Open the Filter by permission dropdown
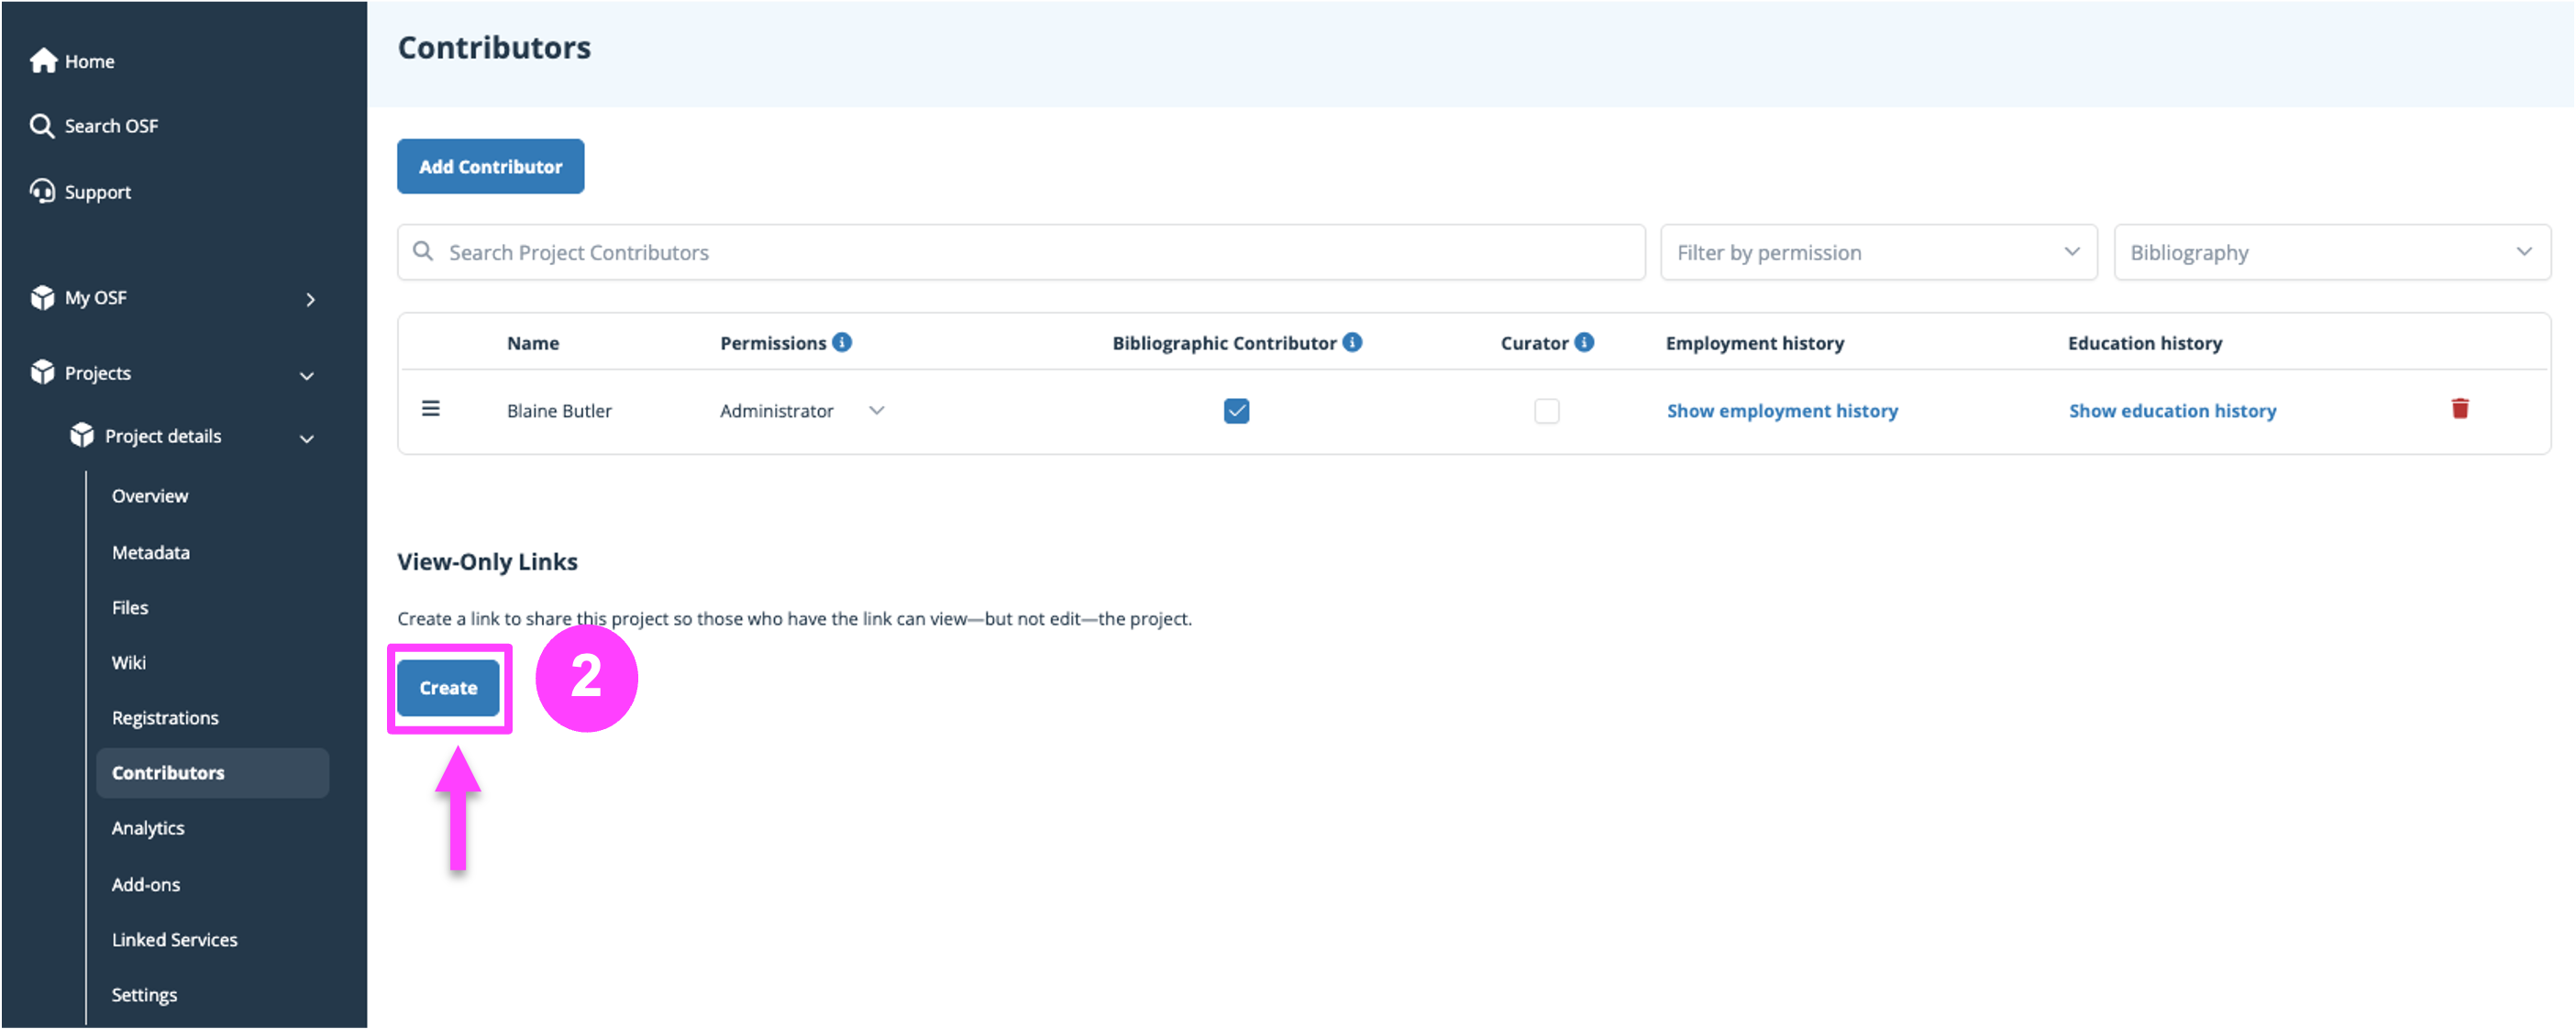Viewport: 2576px width, 1029px height. pyautogui.click(x=1878, y=252)
